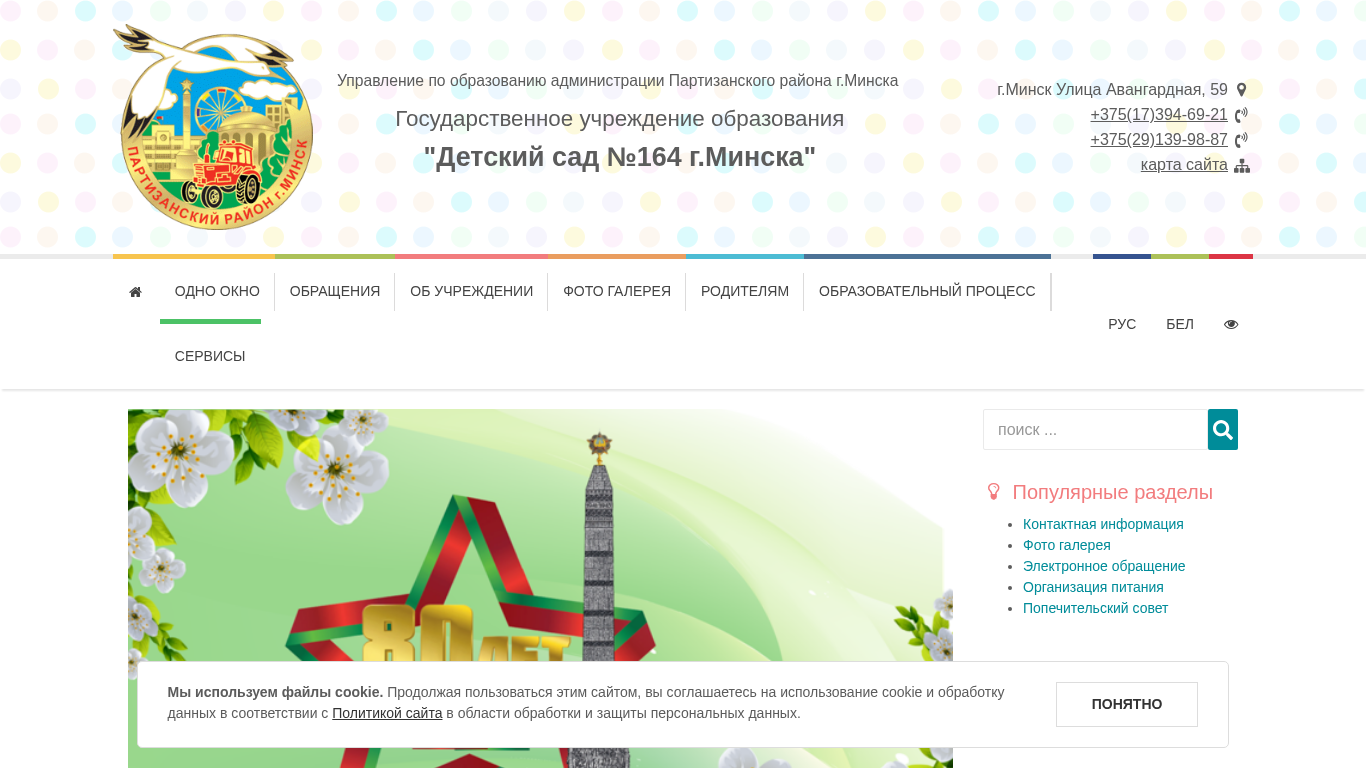Open the ОБРАЩЕНИЯ menu item

[x=335, y=291]
